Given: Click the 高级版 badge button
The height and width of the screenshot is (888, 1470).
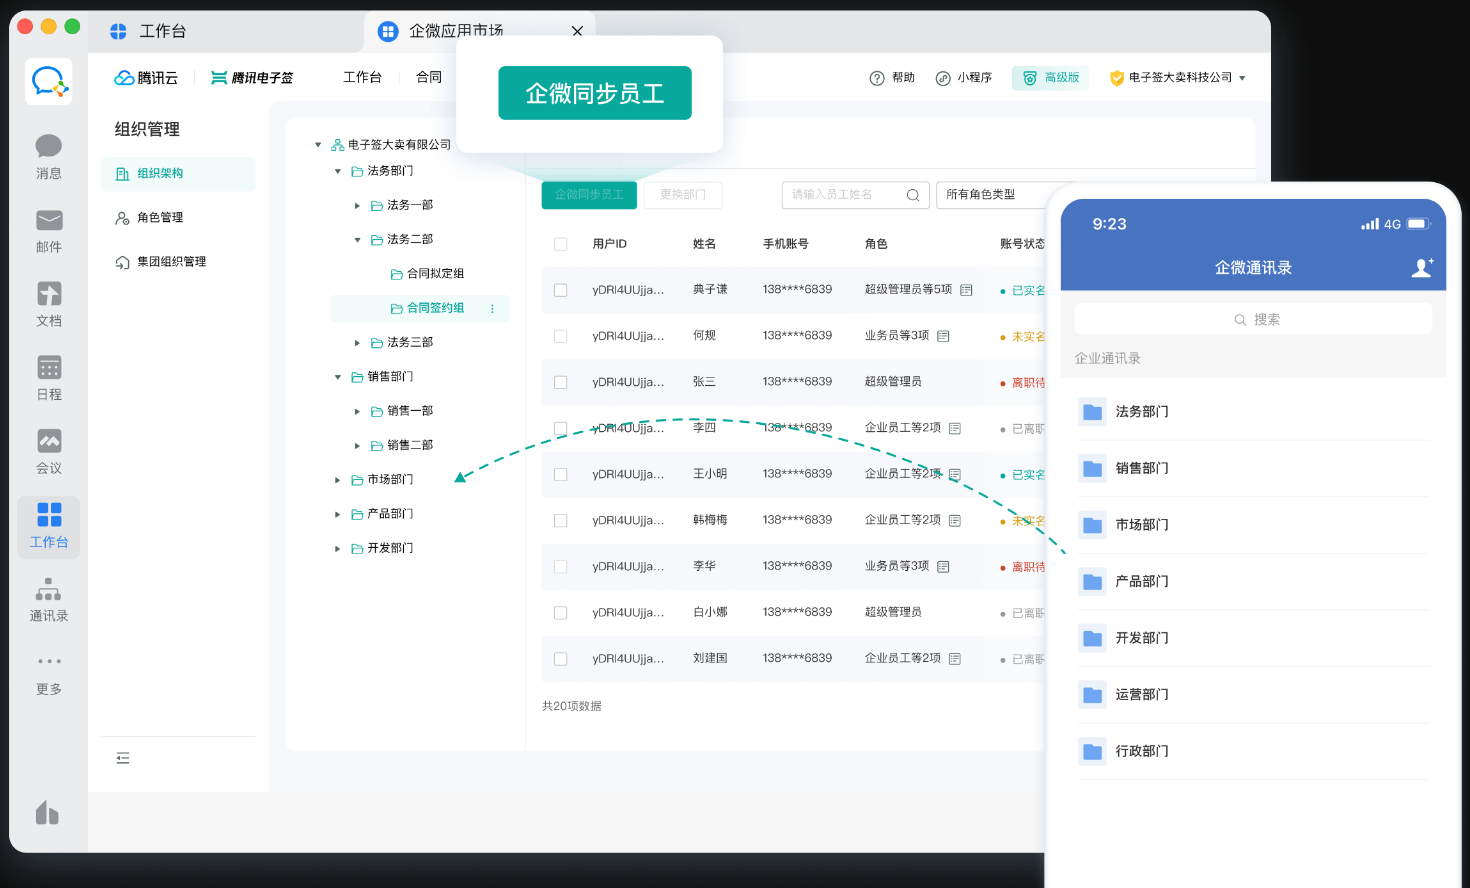Looking at the screenshot, I should click(1050, 78).
